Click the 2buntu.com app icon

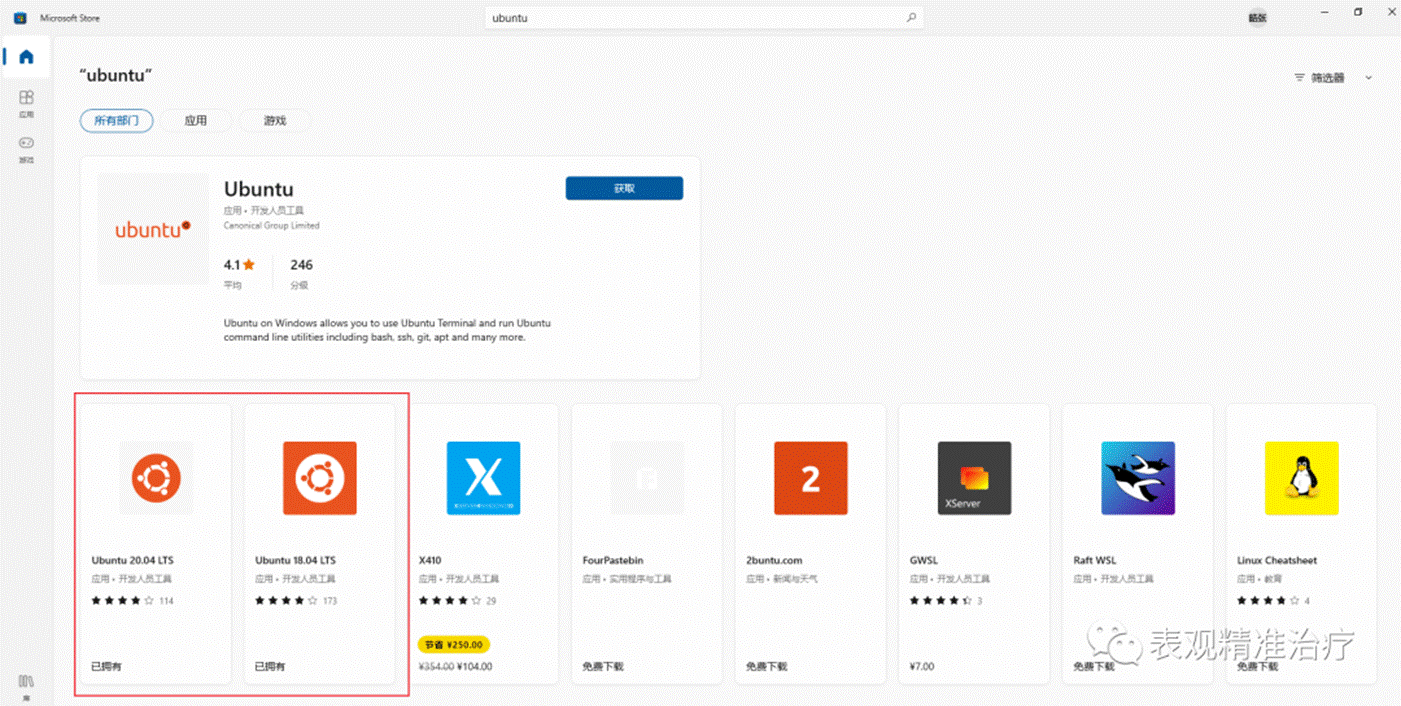[810, 478]
